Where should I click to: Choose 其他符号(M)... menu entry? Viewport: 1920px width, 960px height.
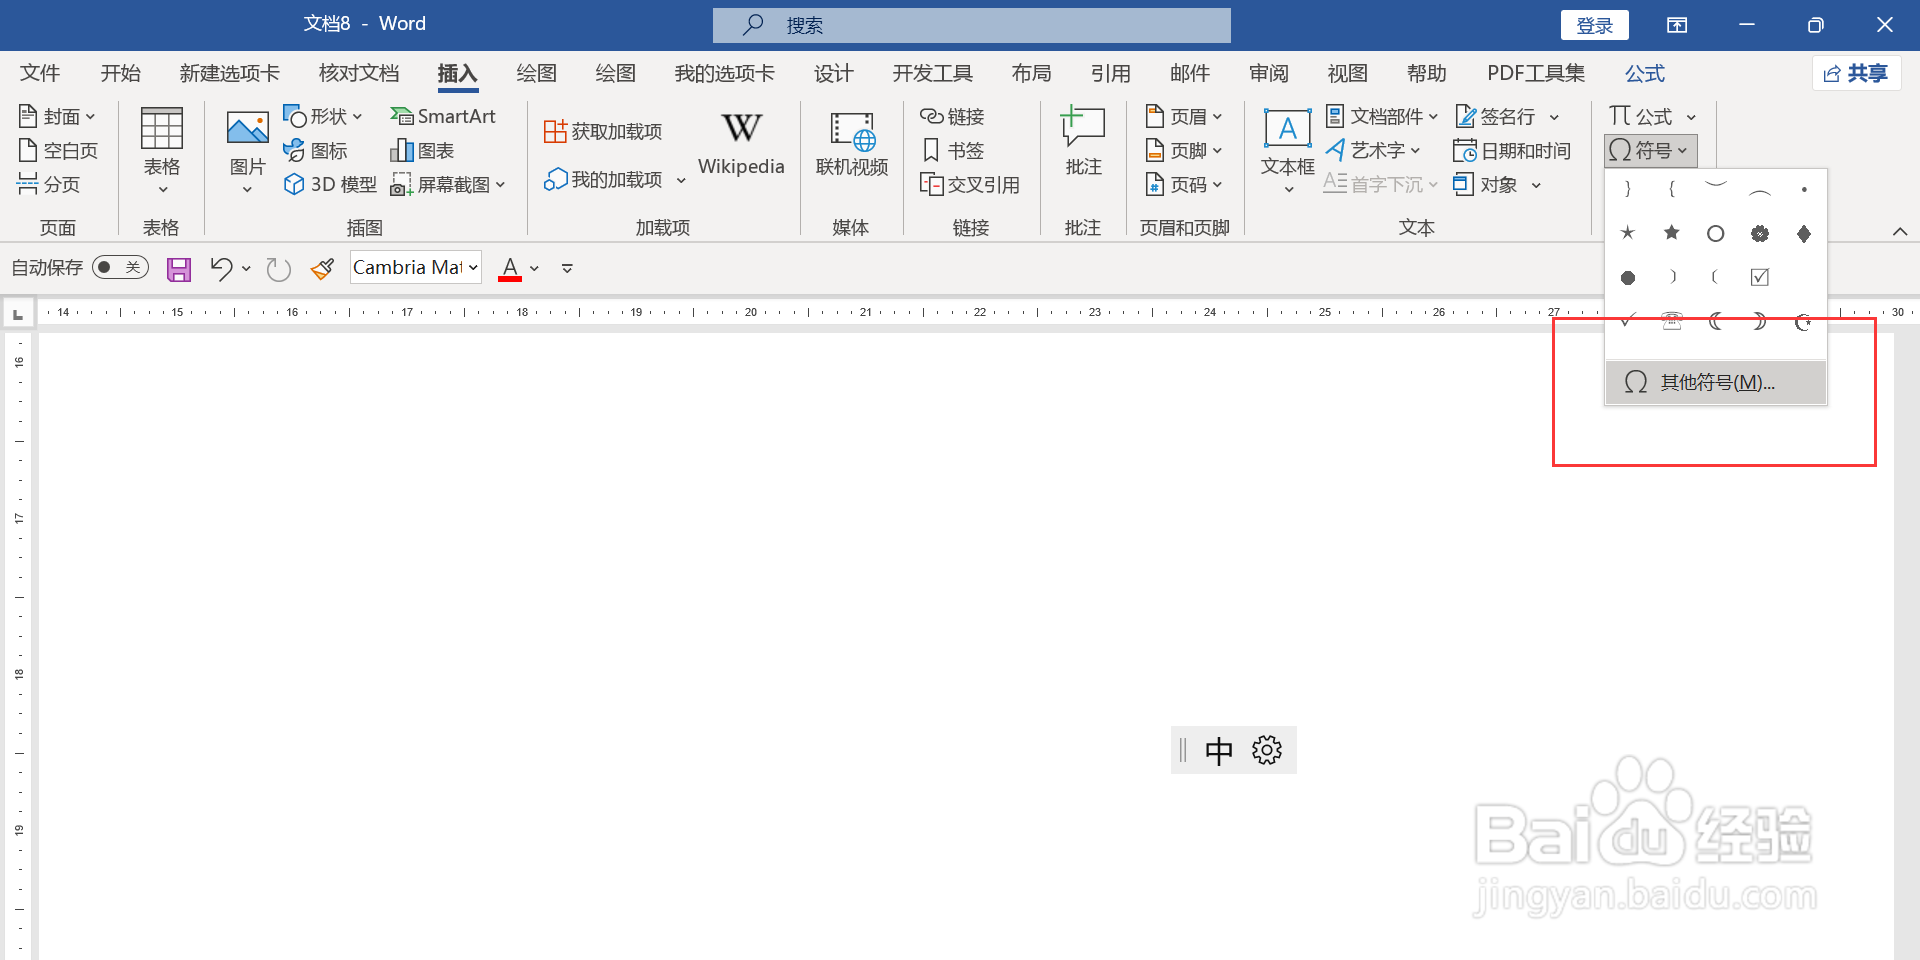pos(1716,382)
